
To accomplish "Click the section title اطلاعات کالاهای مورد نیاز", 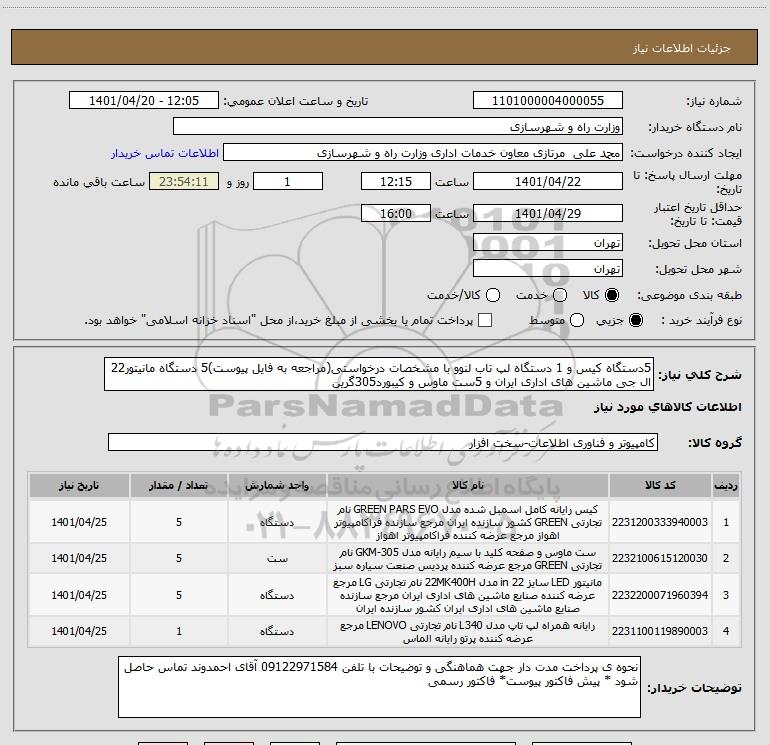I will tap(667, 407).
